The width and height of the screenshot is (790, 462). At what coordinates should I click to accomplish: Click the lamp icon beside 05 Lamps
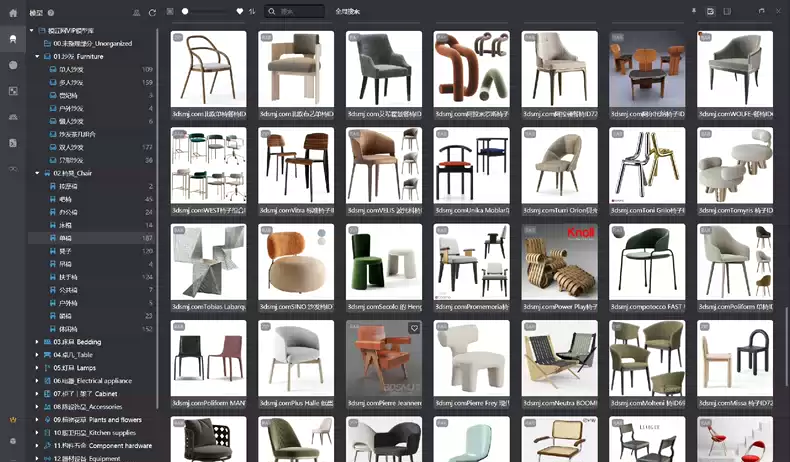[47, 368]
